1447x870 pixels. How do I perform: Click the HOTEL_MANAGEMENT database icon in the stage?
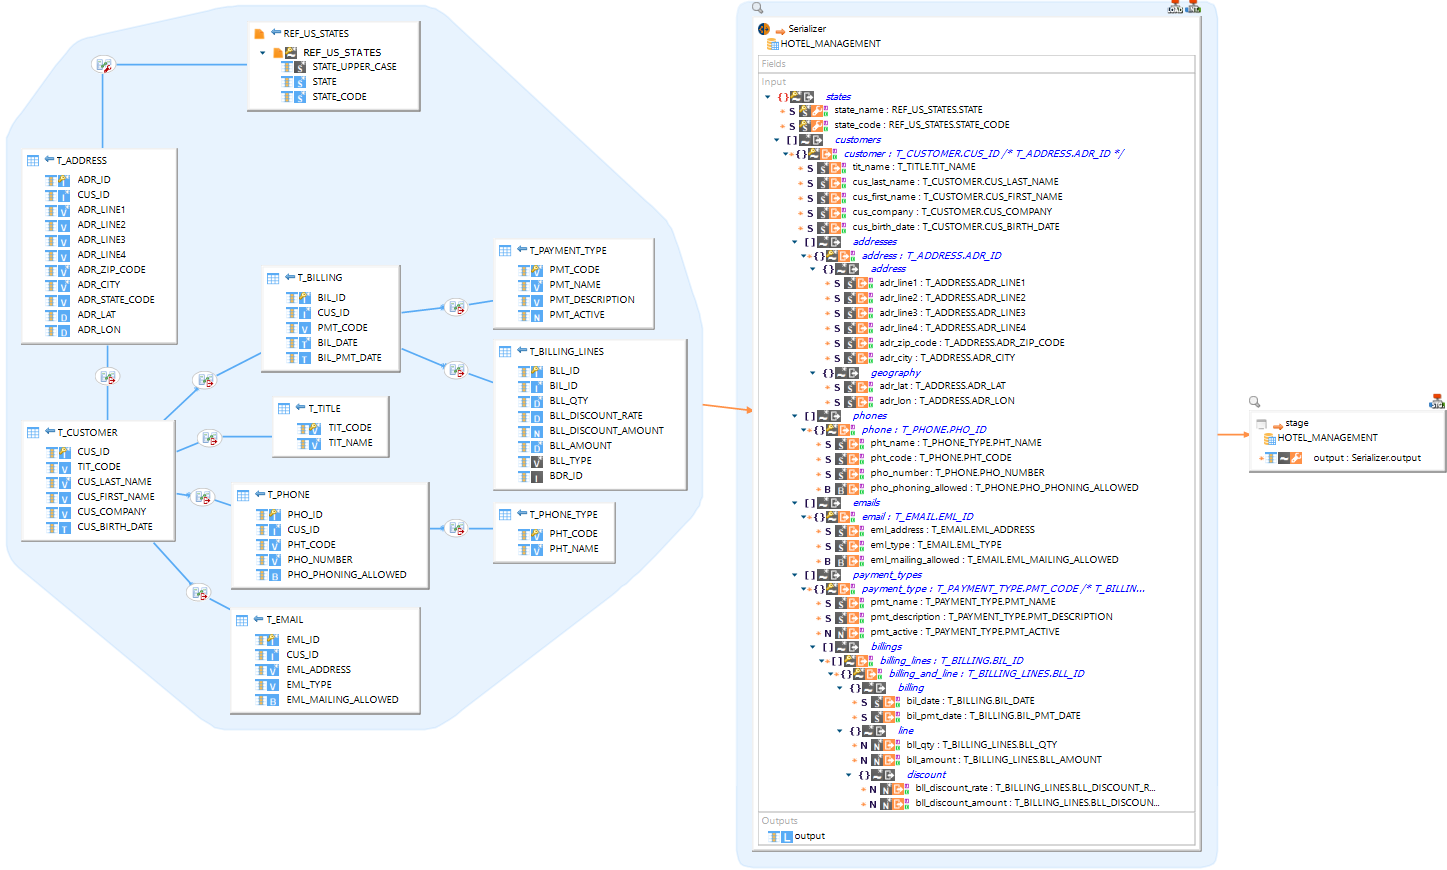(1268, 438)
